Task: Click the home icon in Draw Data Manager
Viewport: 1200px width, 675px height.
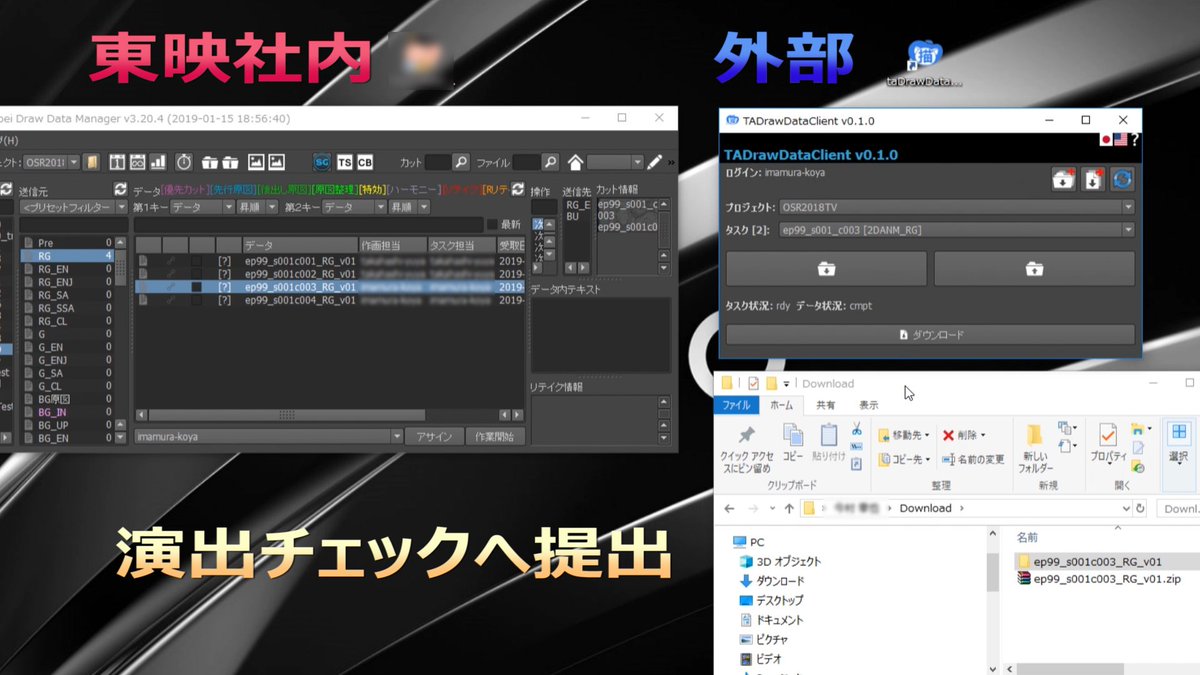Action: click(576, 162)
